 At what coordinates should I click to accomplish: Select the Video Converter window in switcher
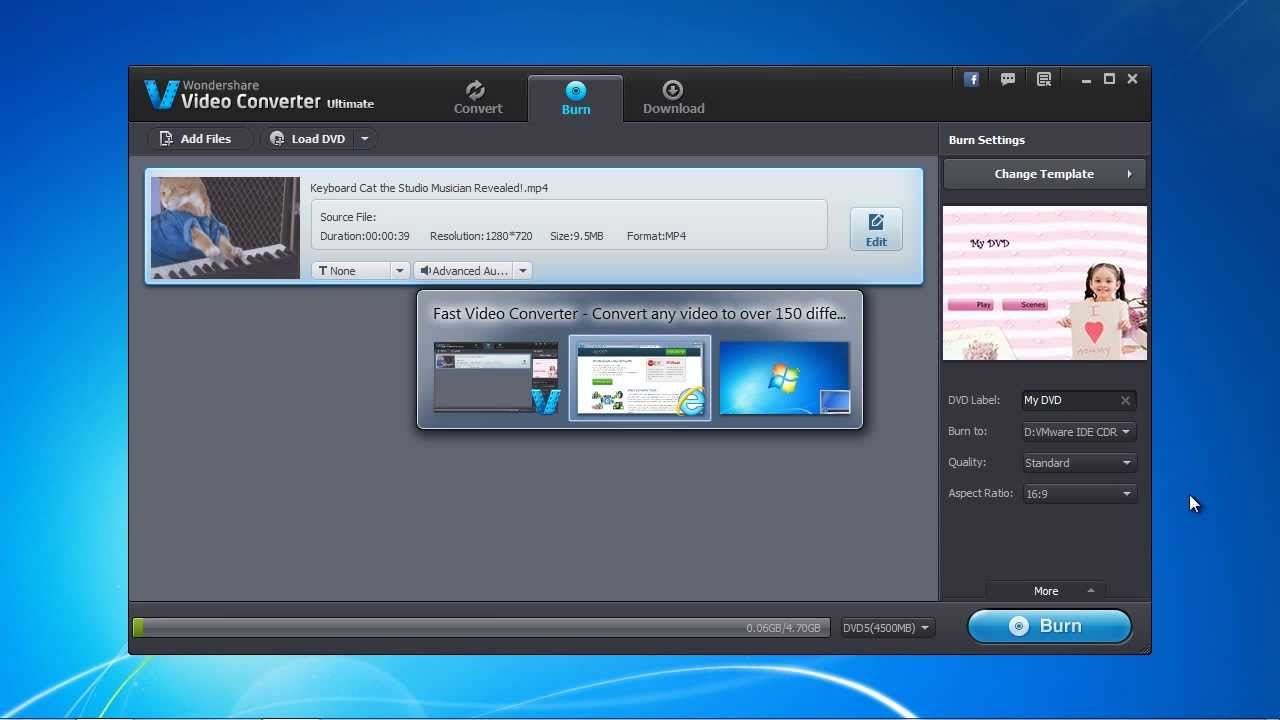(496, 378)
